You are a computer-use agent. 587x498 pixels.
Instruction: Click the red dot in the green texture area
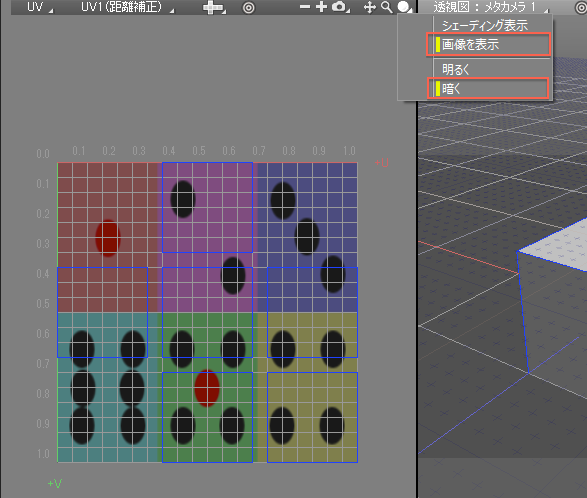click(x=207, y=388)
